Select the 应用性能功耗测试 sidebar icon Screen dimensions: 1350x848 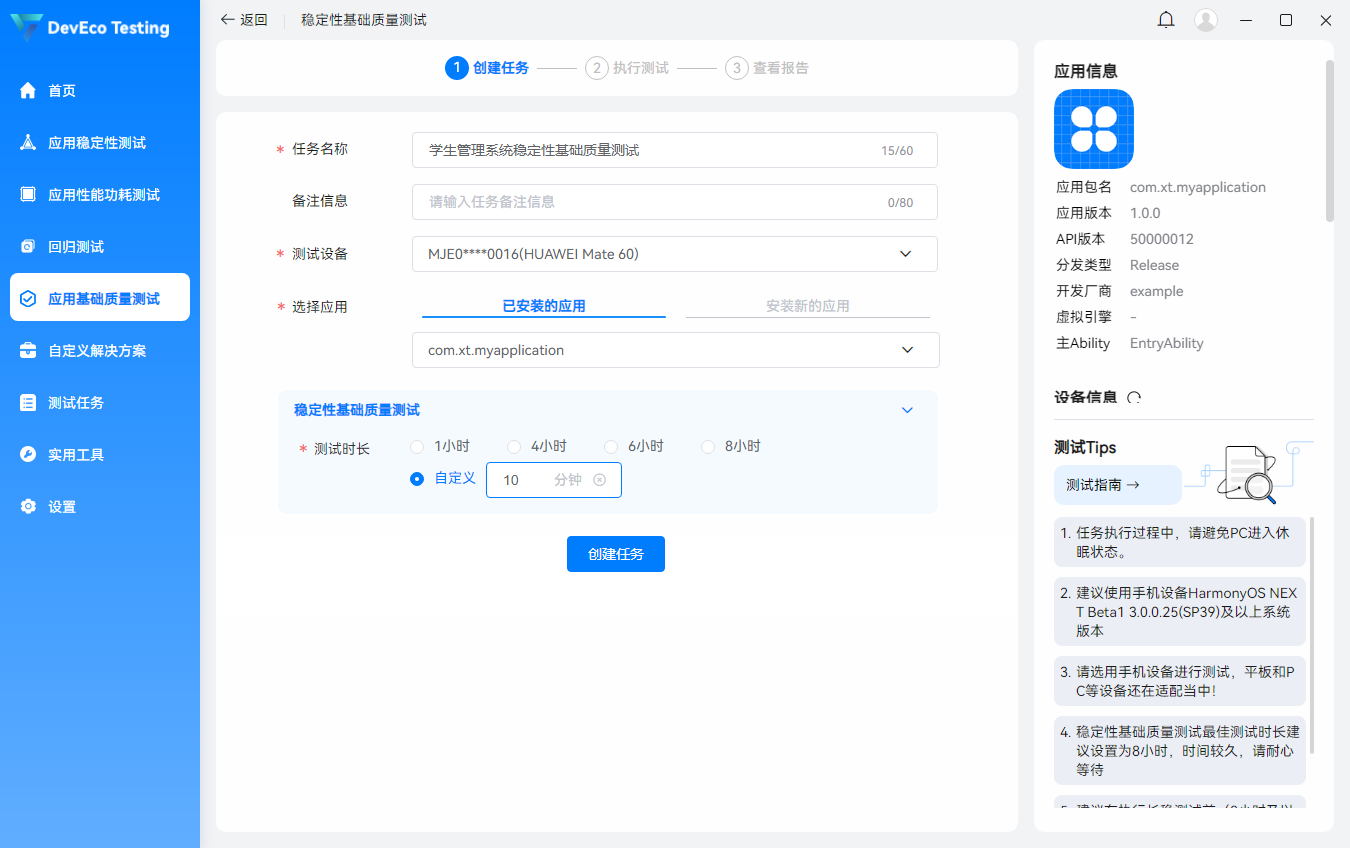click(x=28, y=195)
